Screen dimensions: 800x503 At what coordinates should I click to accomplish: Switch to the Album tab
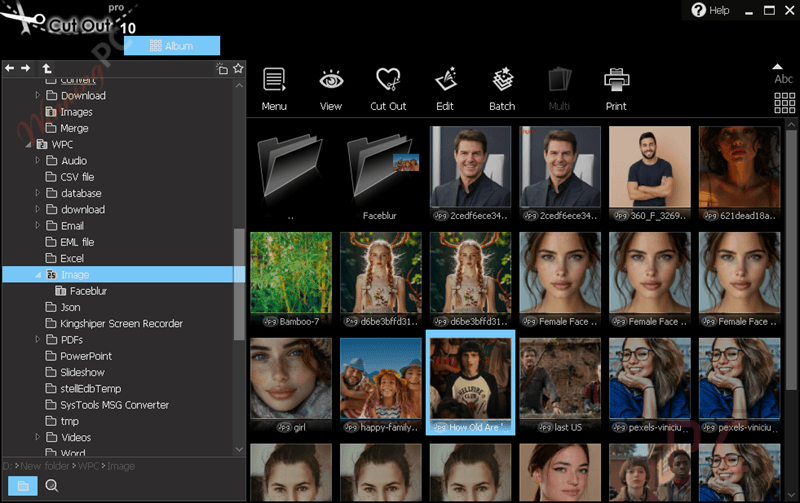coord(172,46)
